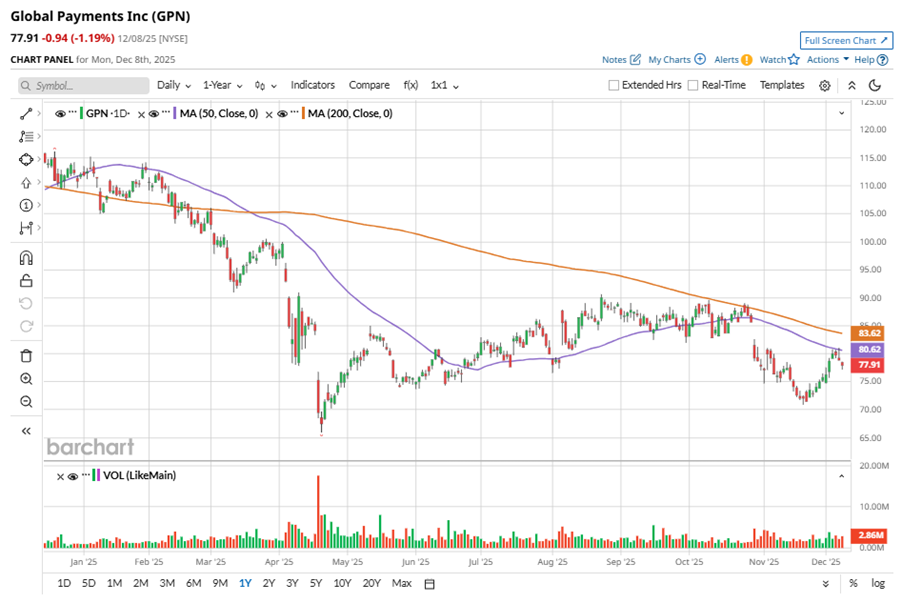
Task: Select the 5Y time range
Action: coord(316,584)
